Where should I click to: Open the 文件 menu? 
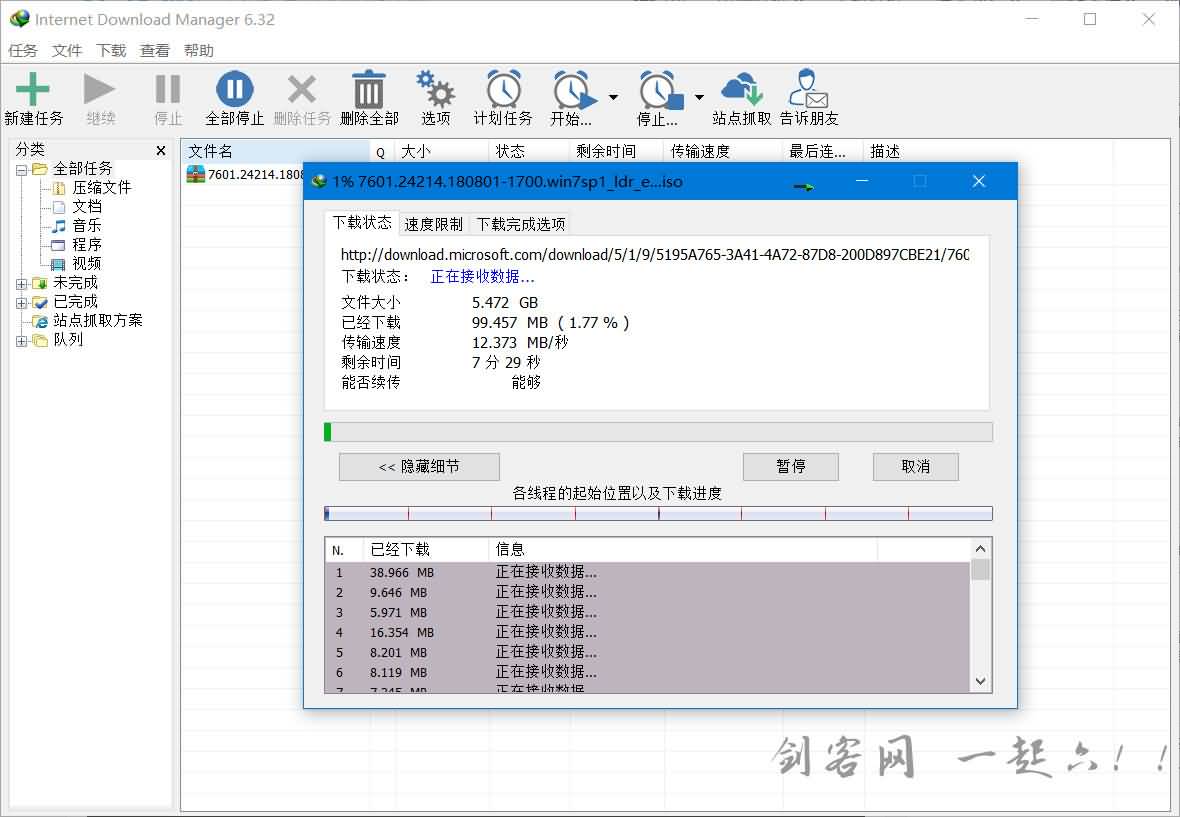coord(66,50)
